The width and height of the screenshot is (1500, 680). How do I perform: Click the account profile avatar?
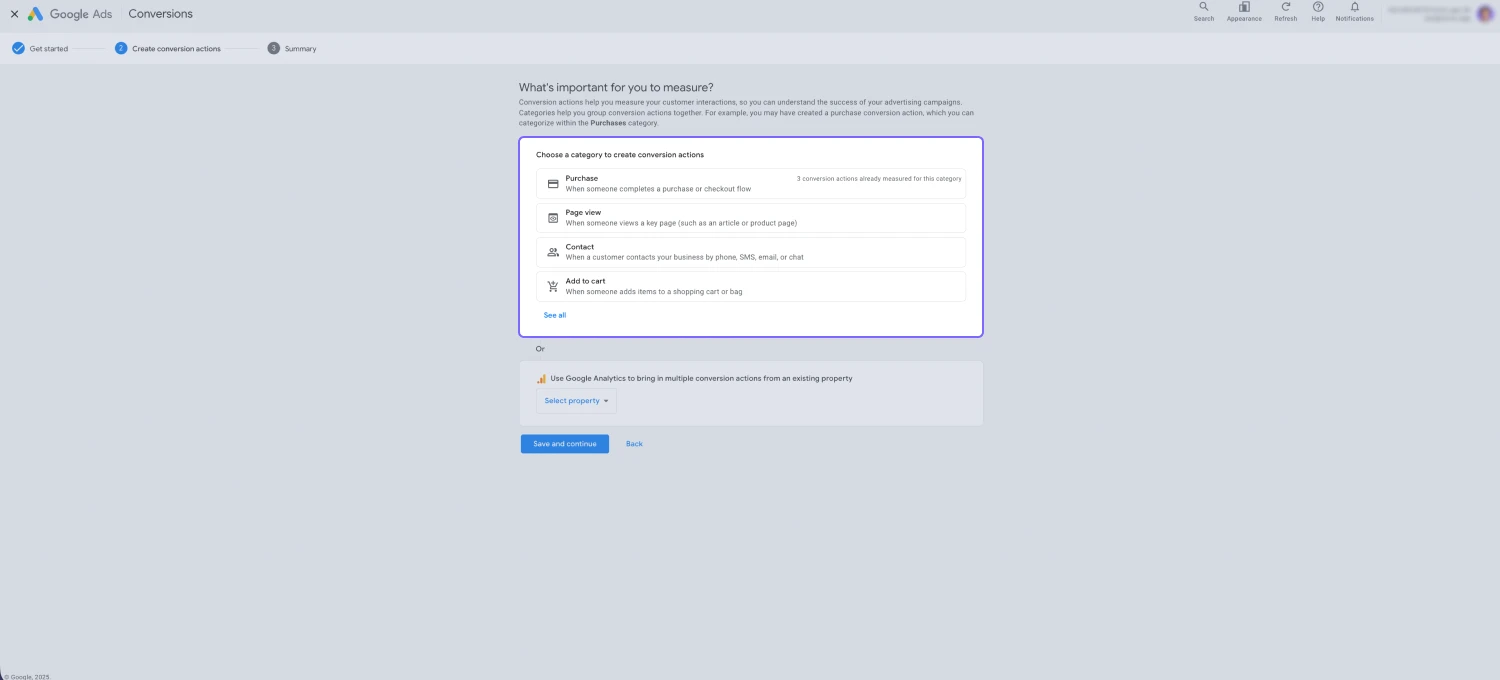[x=1486, y=13]
